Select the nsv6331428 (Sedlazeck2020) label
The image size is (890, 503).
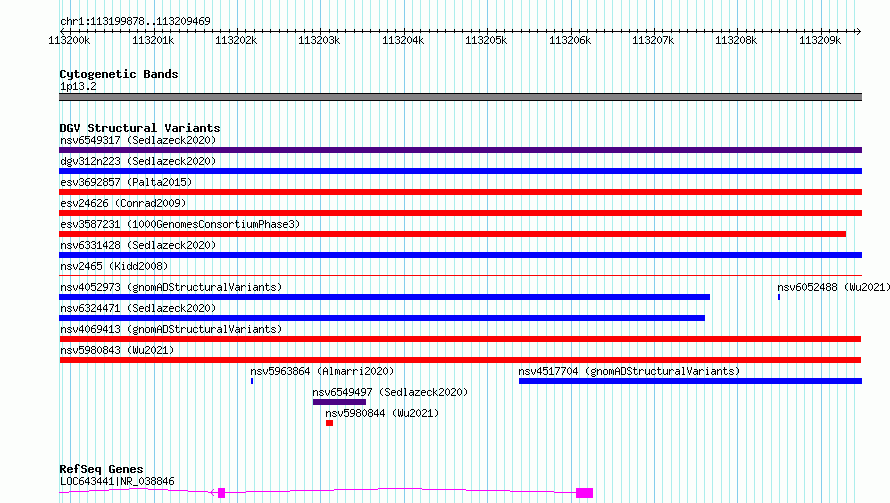[x=138, y=245]
